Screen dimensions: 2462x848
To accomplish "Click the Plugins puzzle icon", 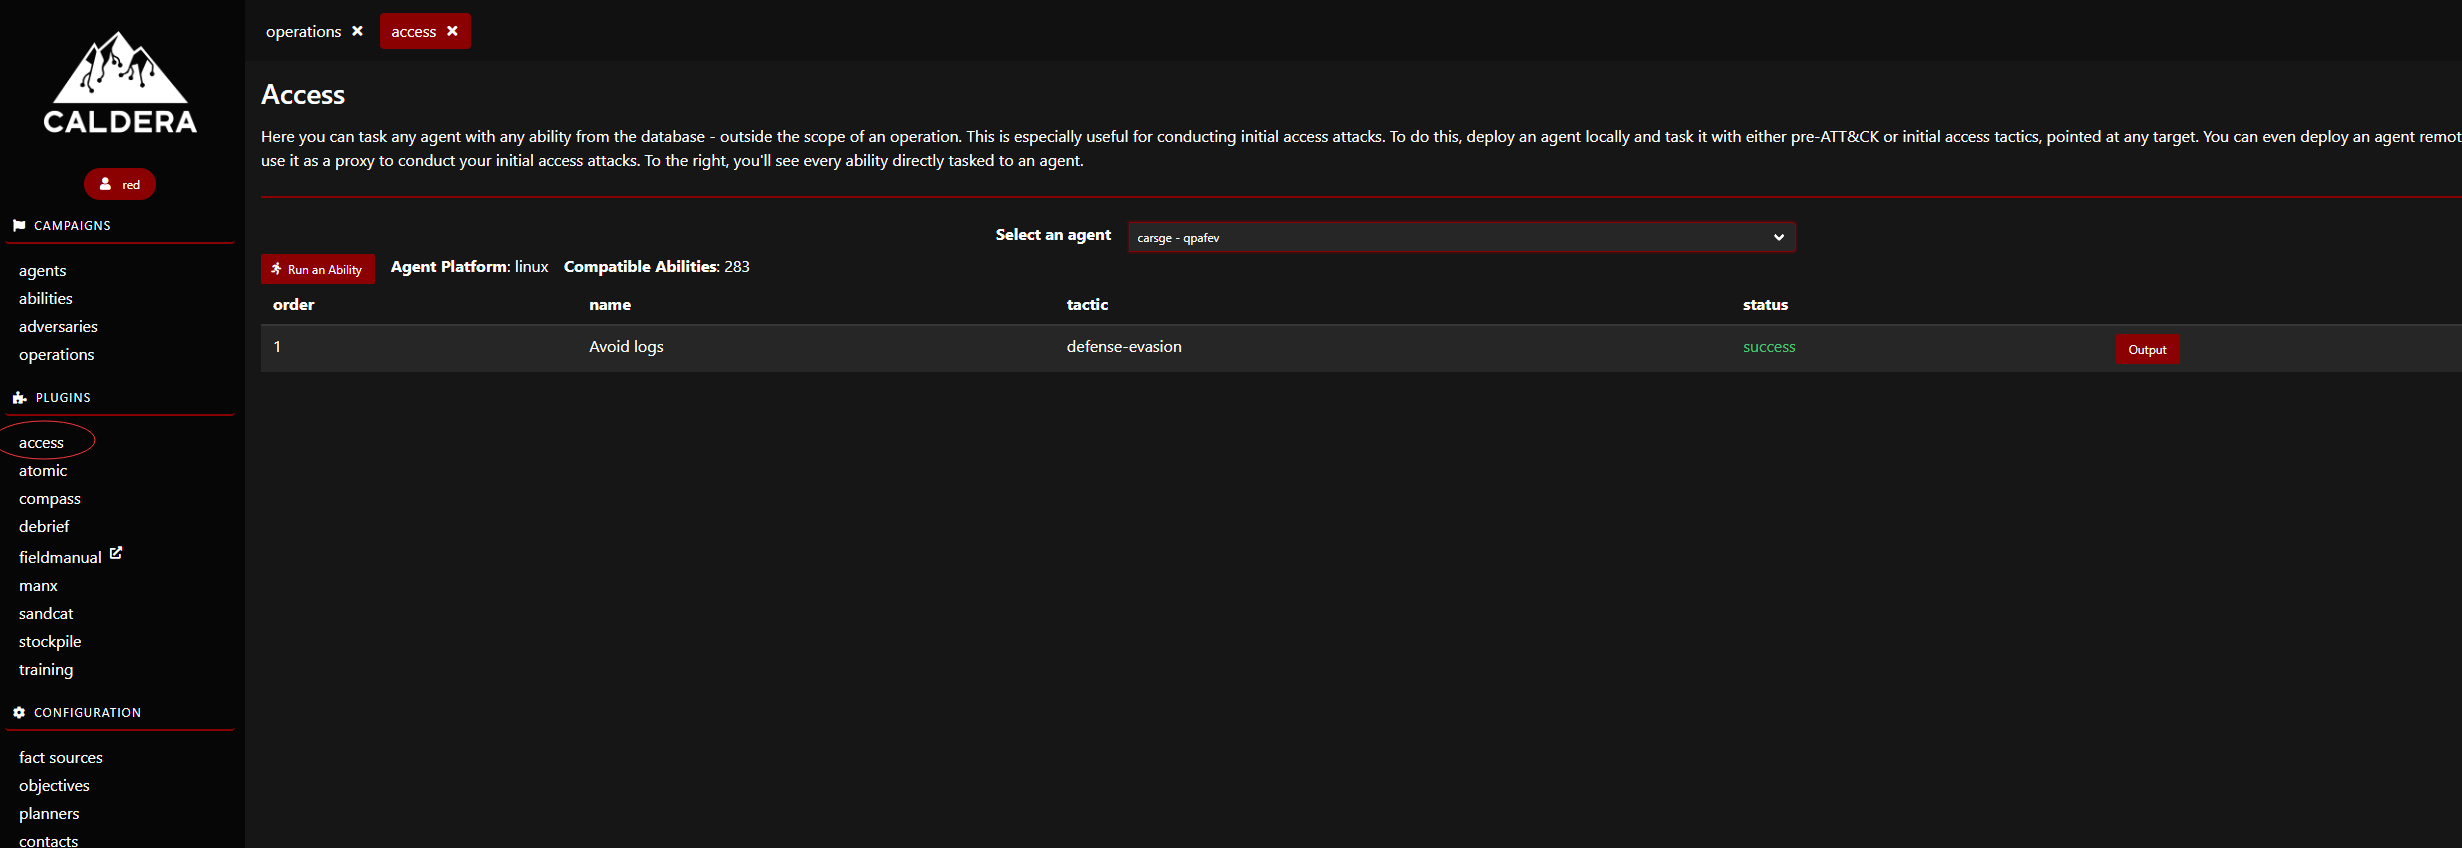I will 19,397.
